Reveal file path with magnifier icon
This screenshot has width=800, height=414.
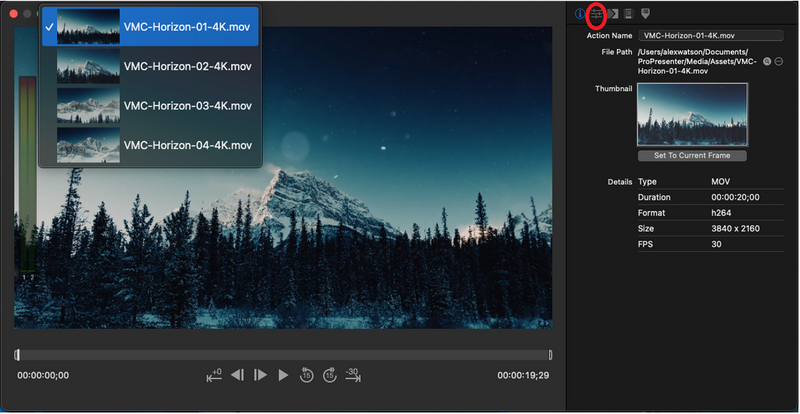pyautogui.click(x=767, y=61)
